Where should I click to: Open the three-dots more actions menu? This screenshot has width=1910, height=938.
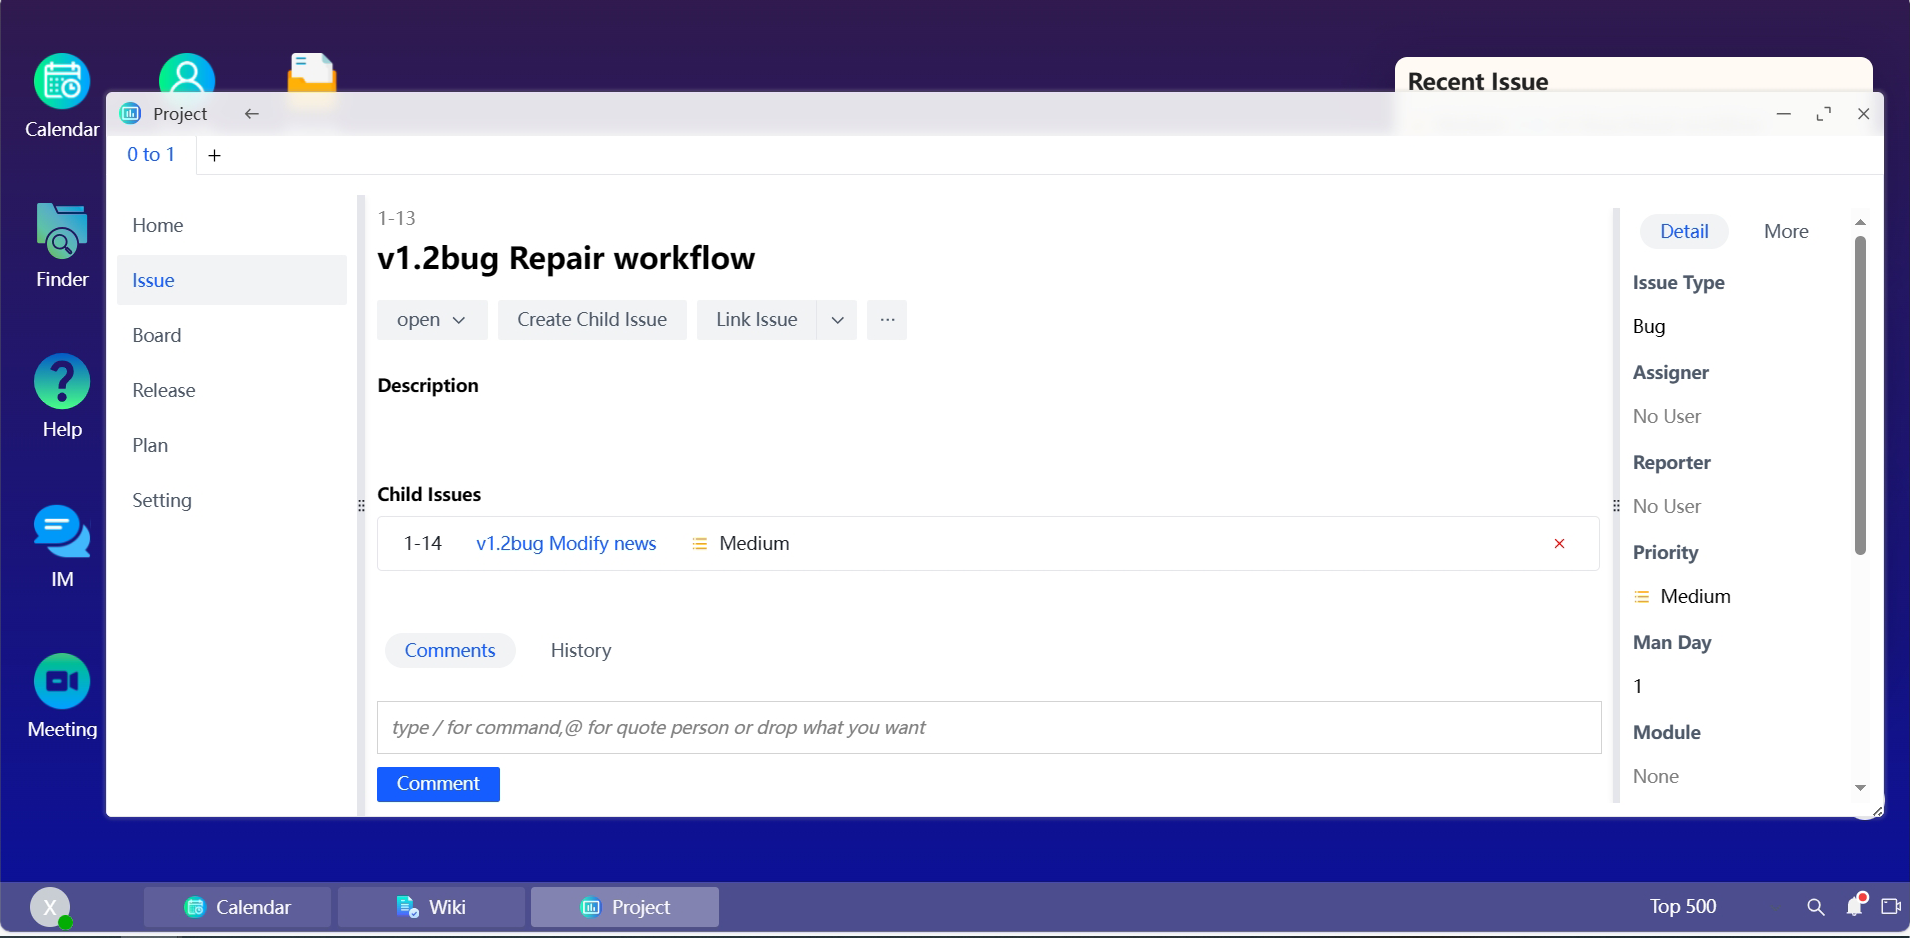887,320
